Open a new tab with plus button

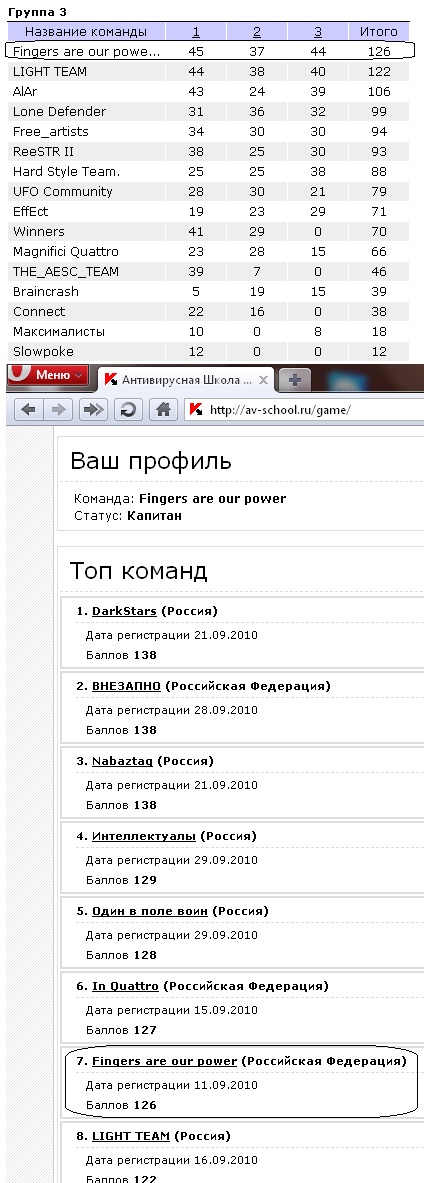(295, 381)
